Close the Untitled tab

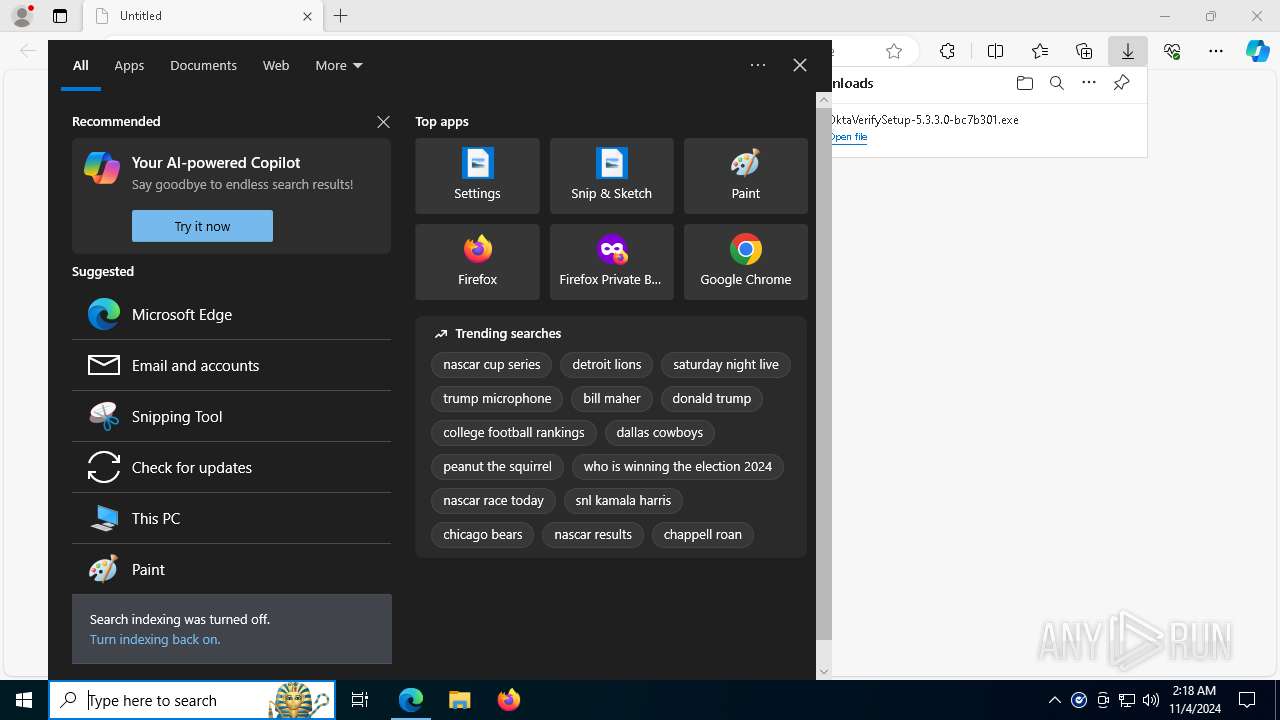307,16
